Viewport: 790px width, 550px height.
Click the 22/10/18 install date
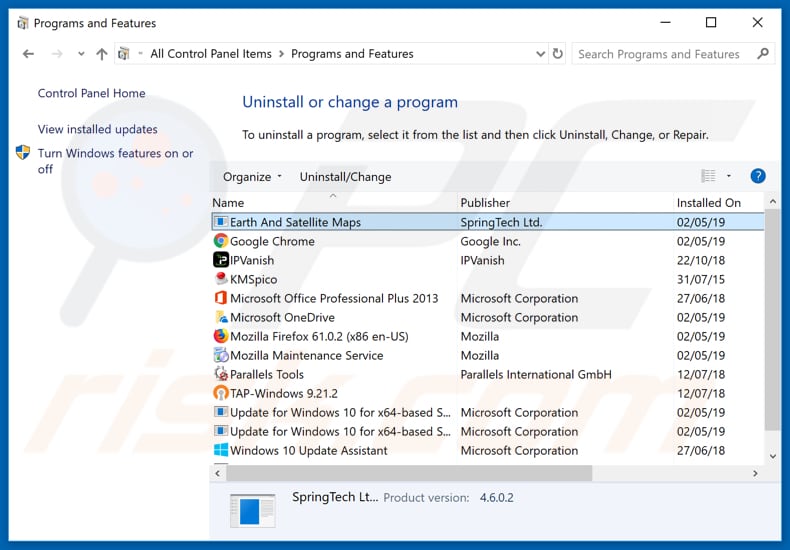[x=700, y=260]
